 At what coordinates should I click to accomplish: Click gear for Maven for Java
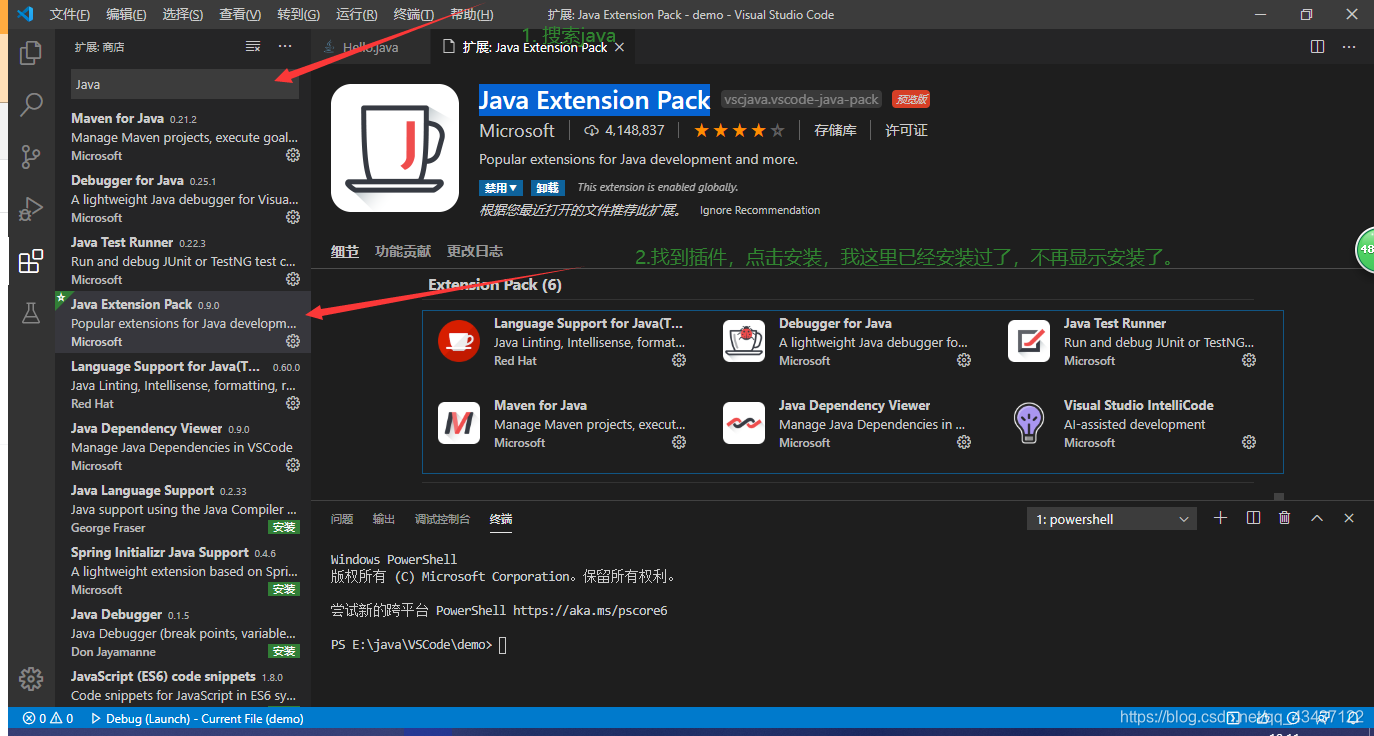pos(293,155)
